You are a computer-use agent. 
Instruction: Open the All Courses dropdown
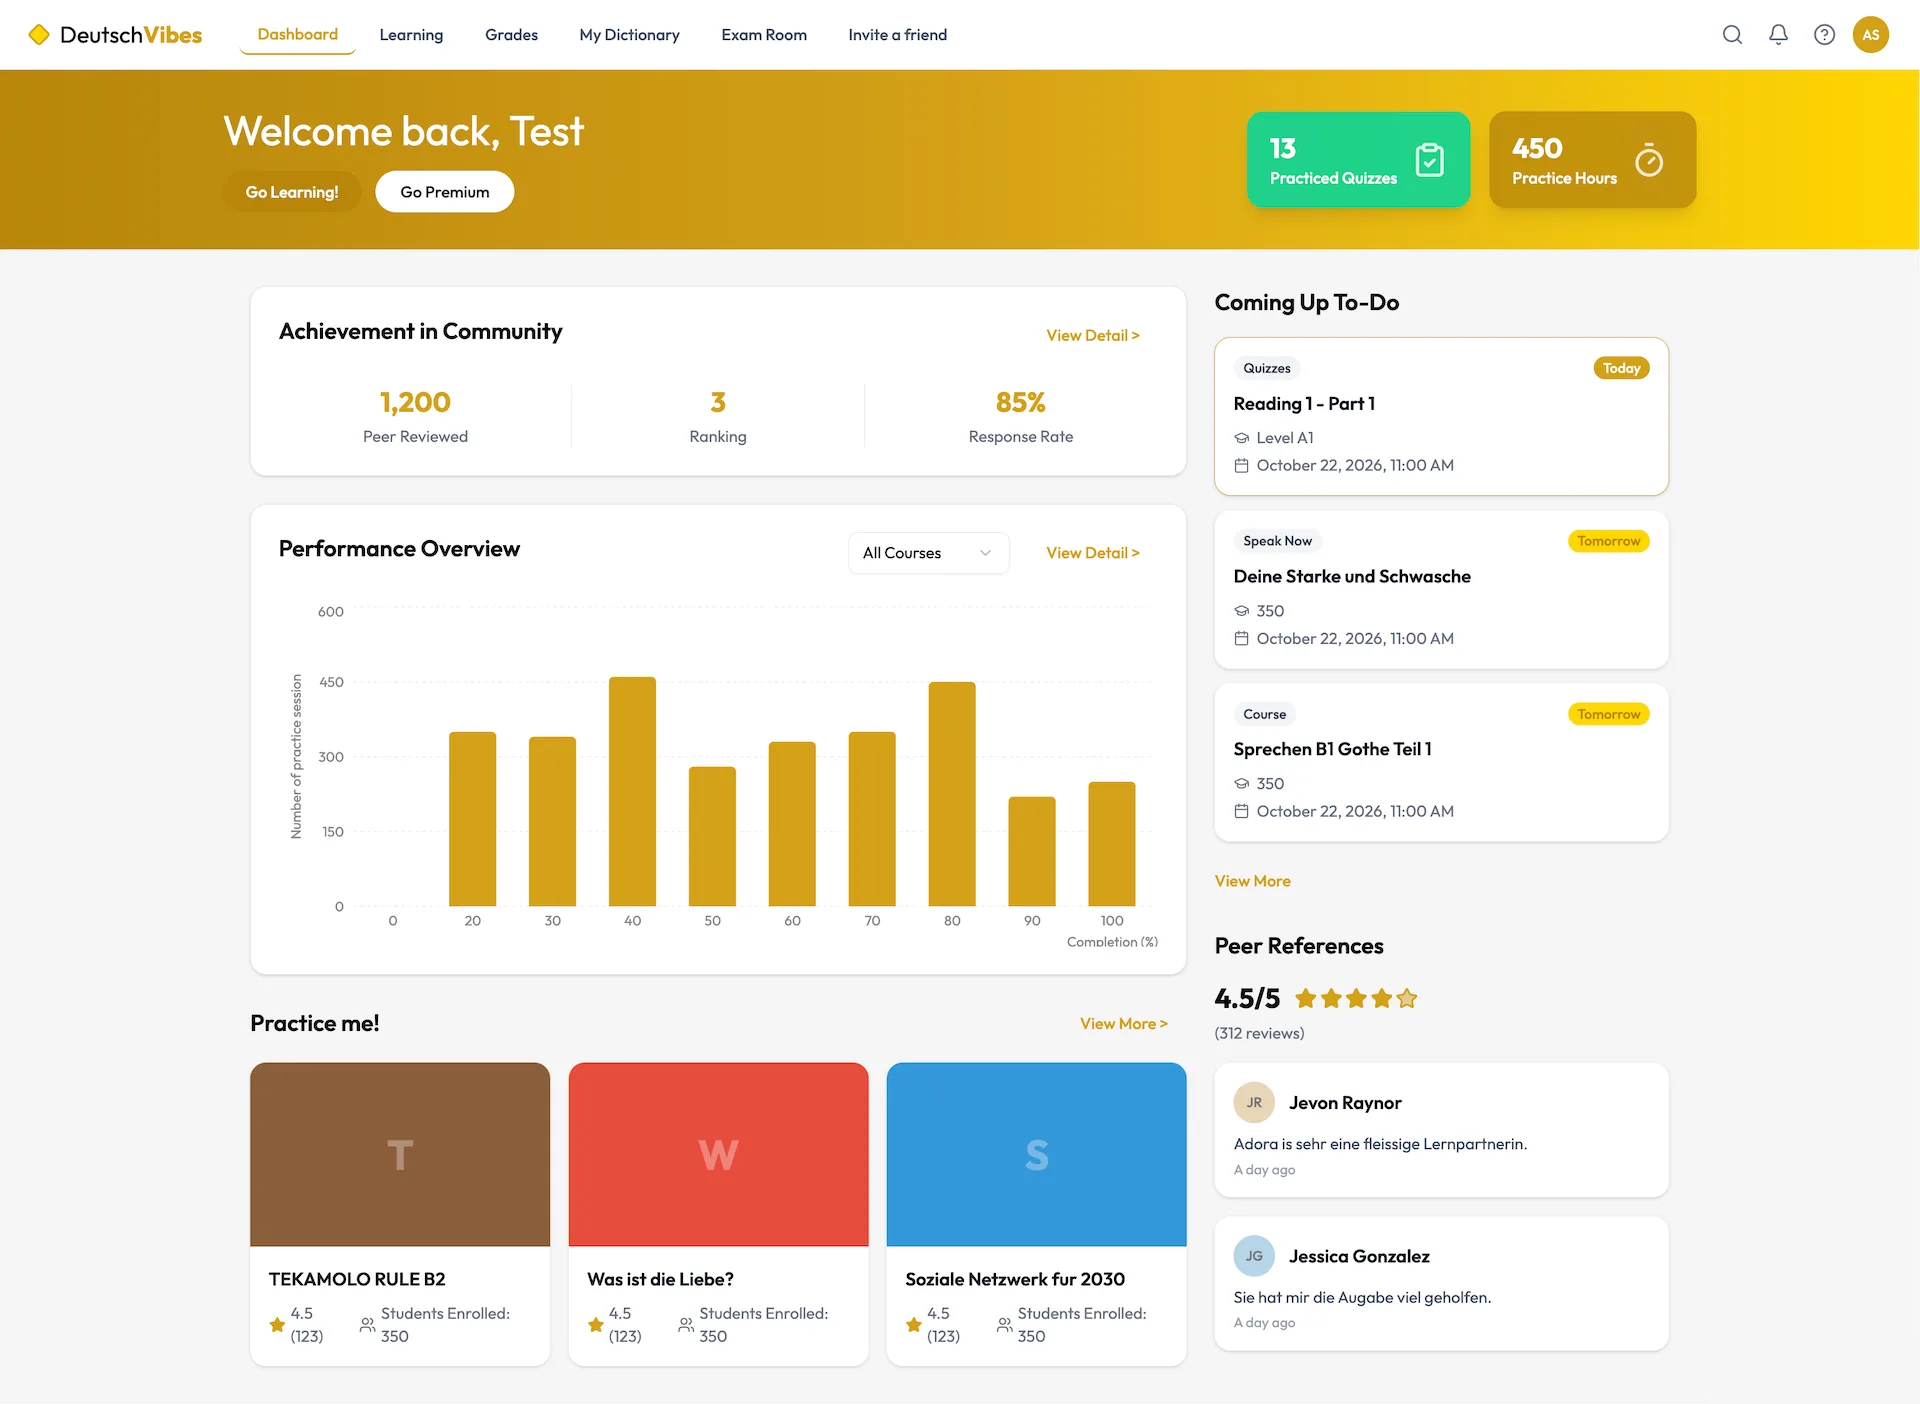coord(927,553)
